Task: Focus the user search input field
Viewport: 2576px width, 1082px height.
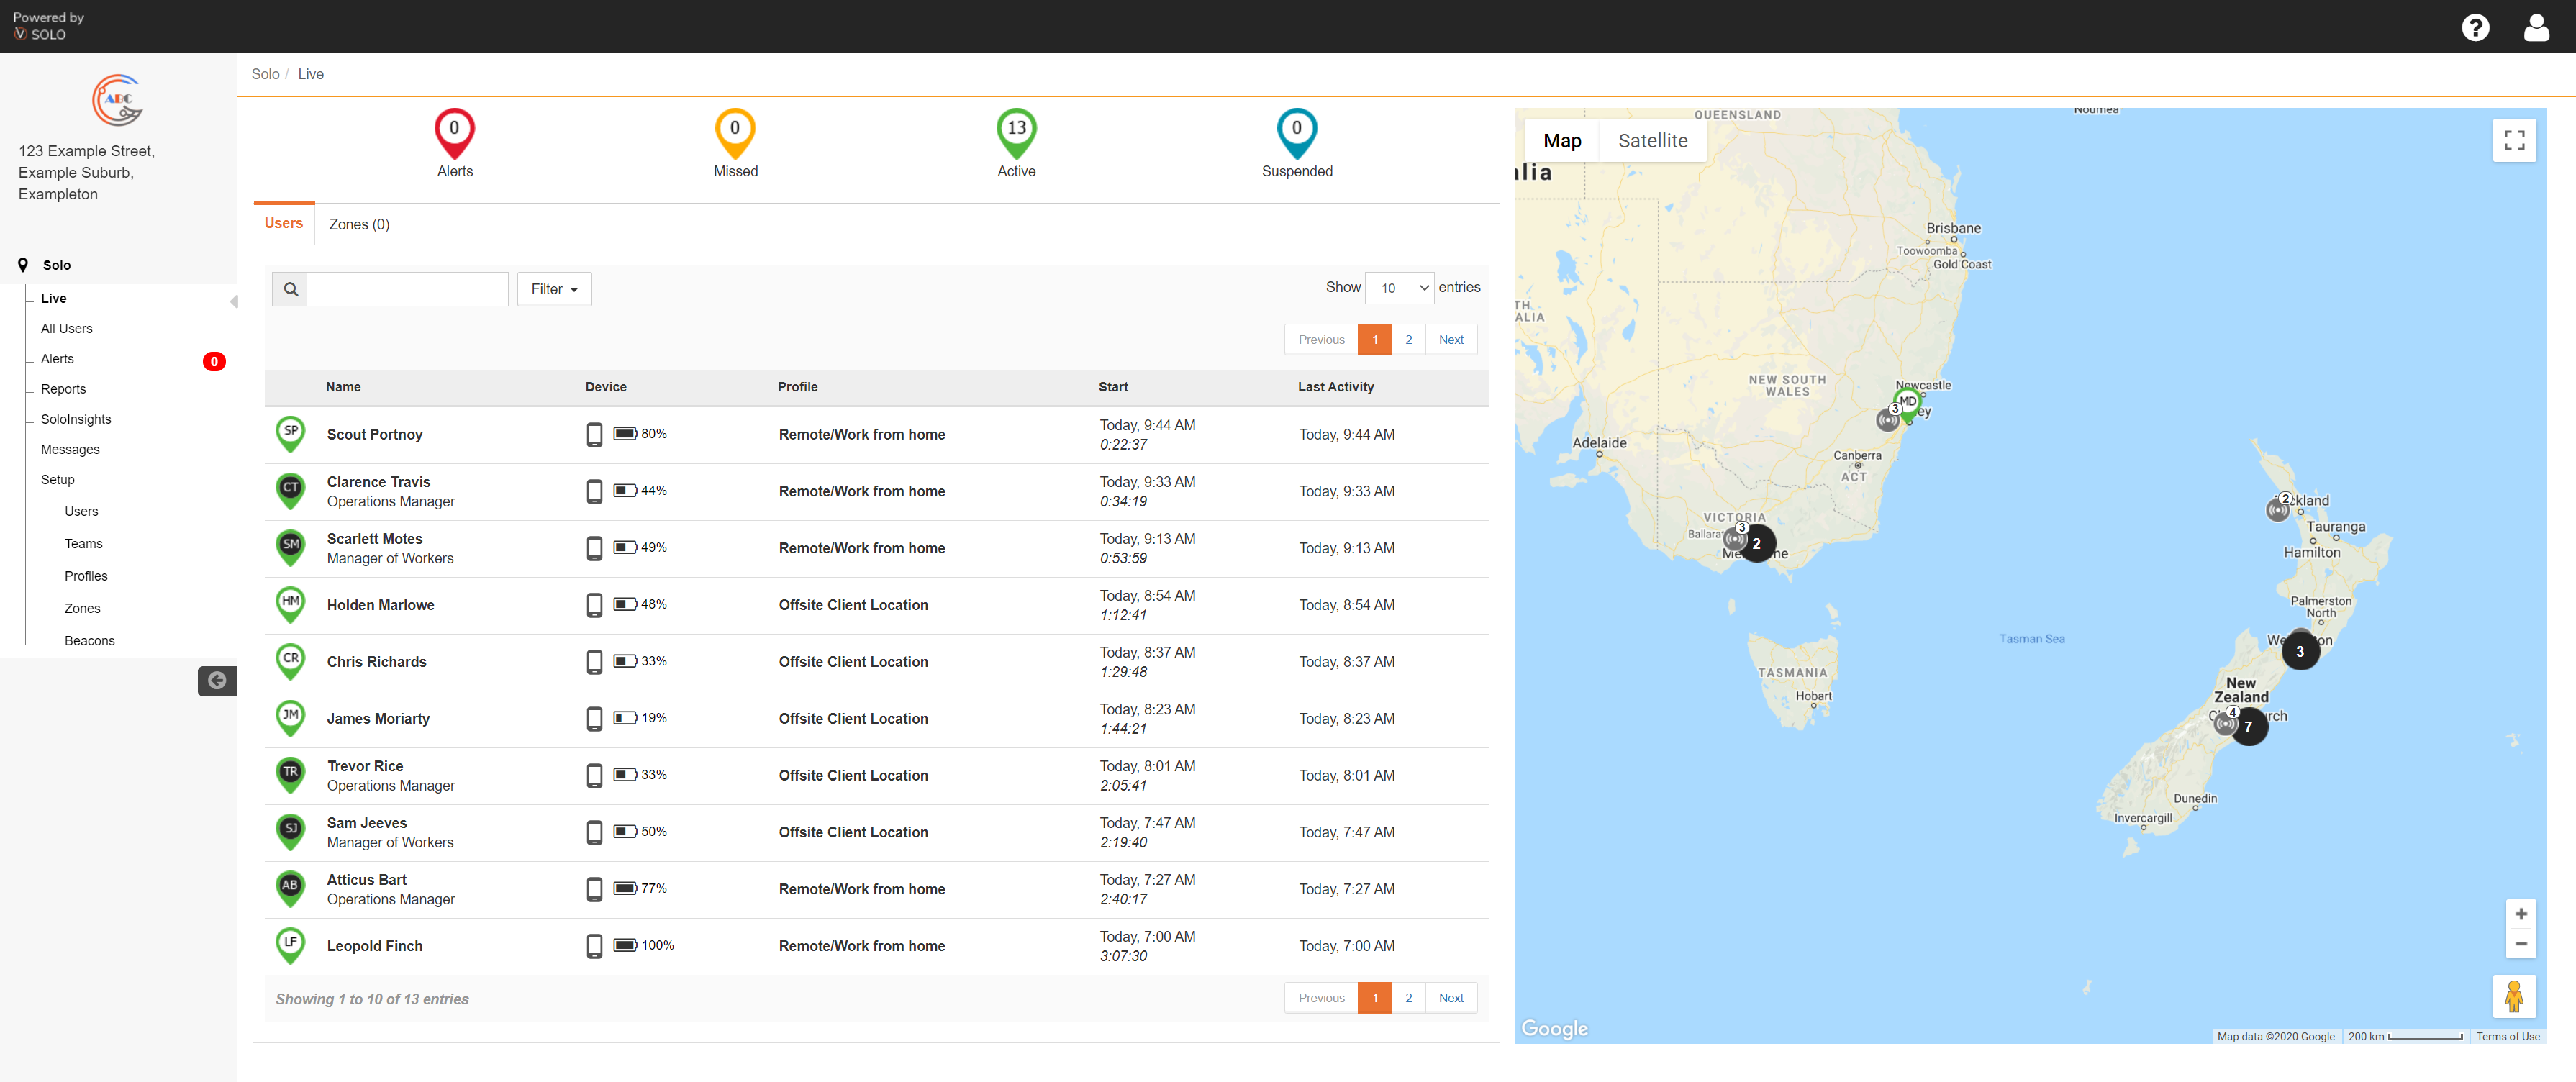Action: point(408,289)
